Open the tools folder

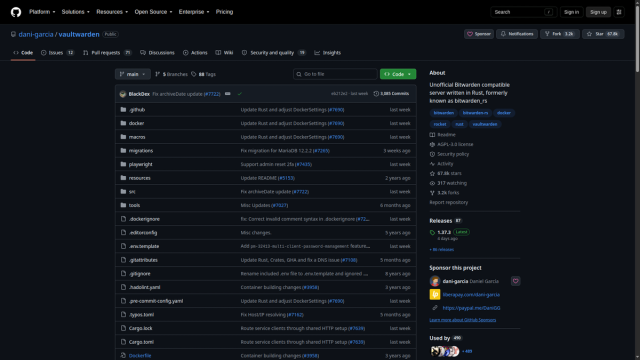[x=134, y=205]
